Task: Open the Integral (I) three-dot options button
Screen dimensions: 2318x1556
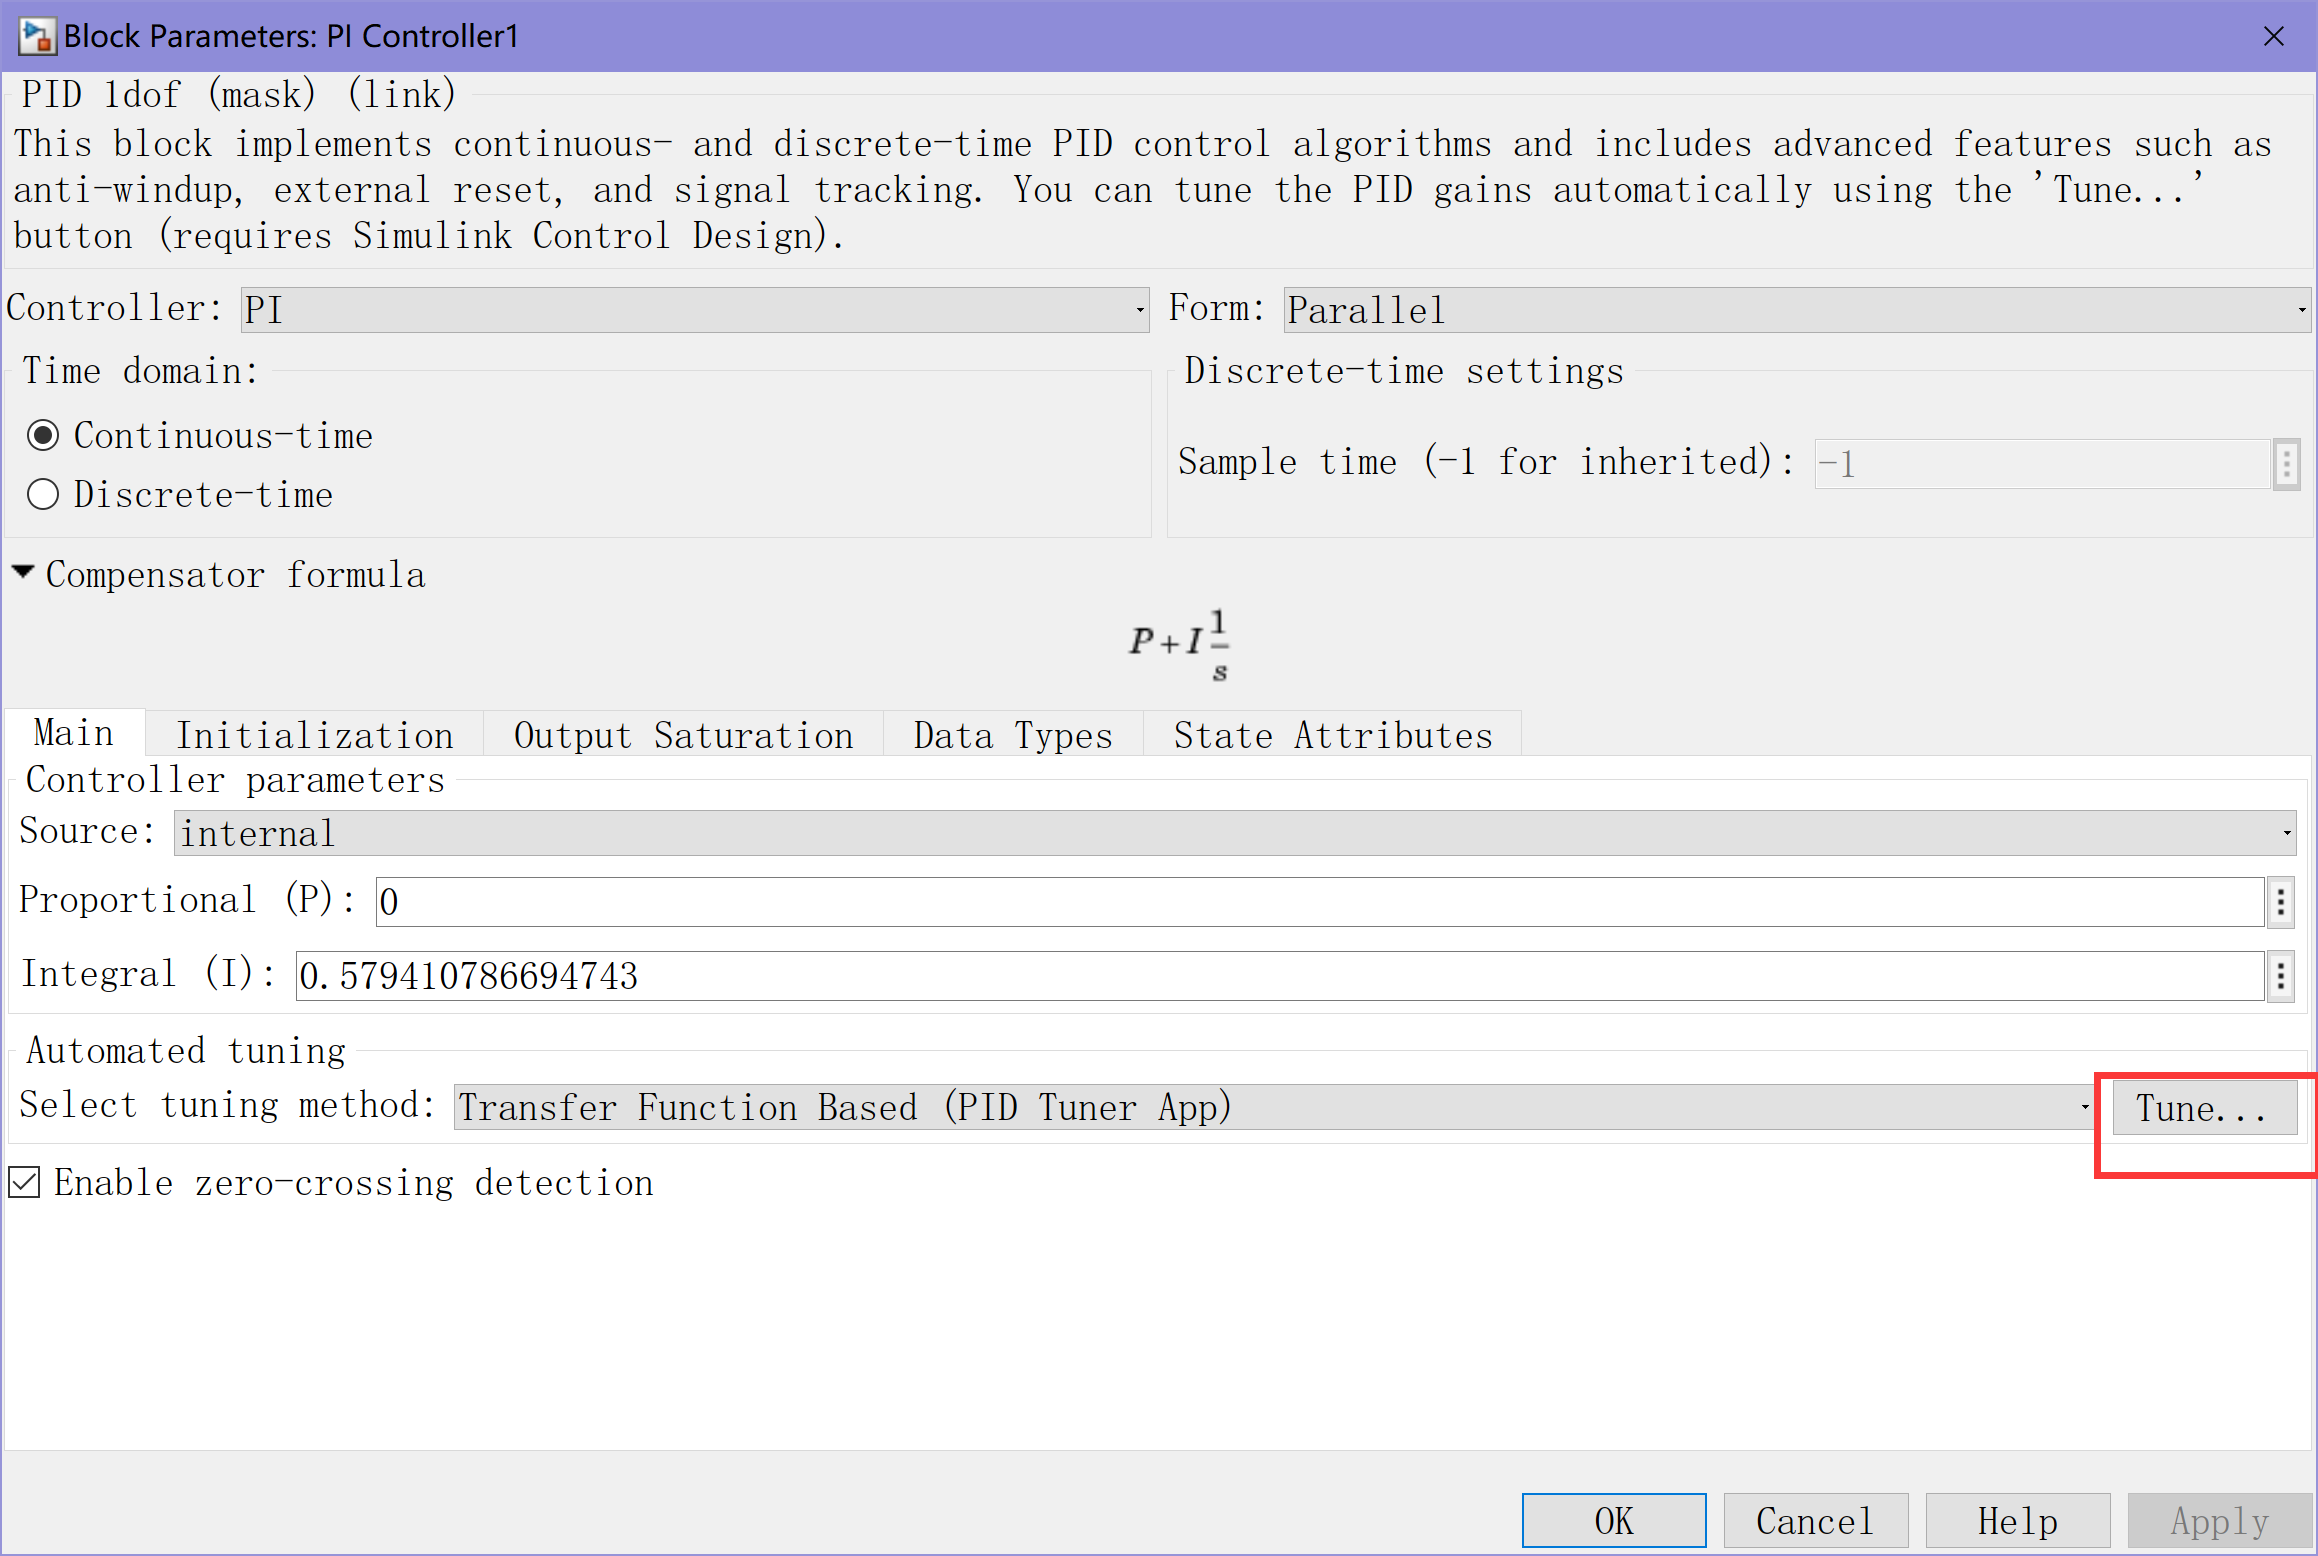Action: click(x=2280, y=976)
